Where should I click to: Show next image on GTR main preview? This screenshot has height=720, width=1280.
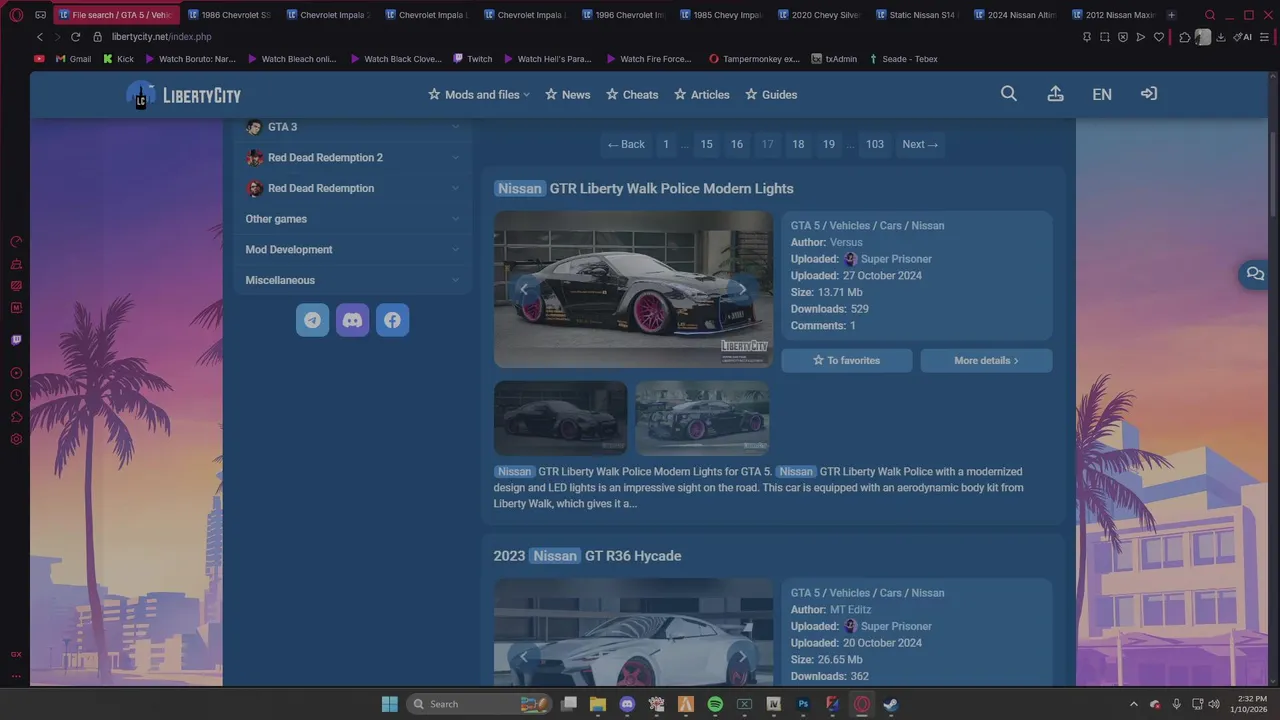click(x=742, y=289)
